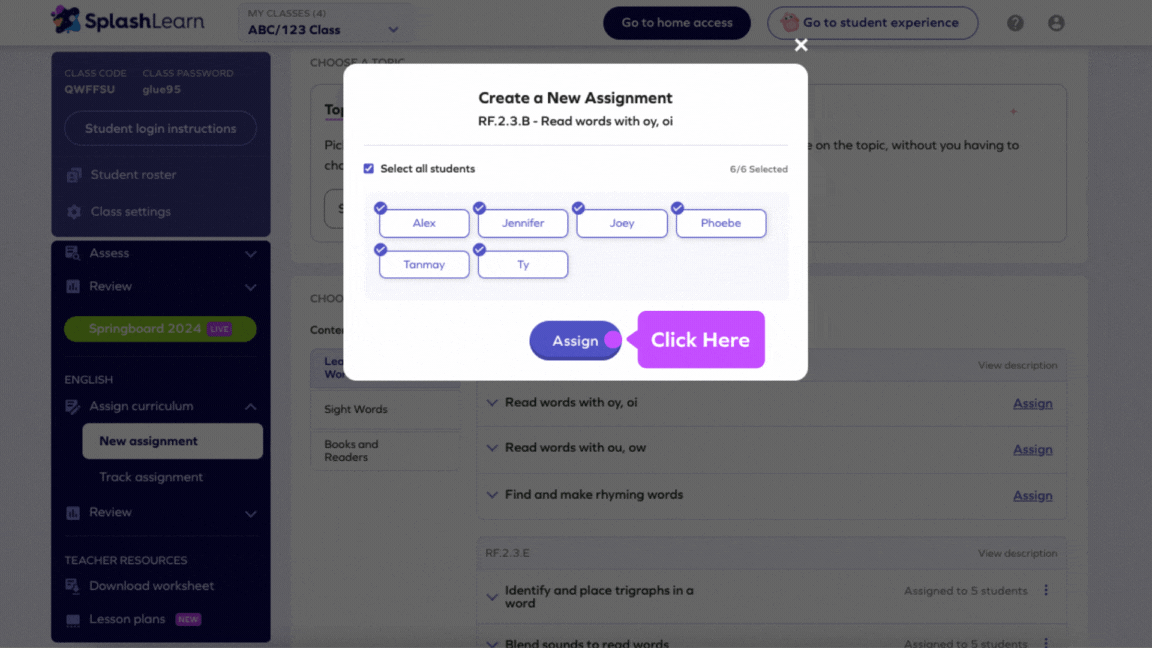1152x648 pixels.
Task: Click the Assign button in dialog
Action: coord(575,341)
